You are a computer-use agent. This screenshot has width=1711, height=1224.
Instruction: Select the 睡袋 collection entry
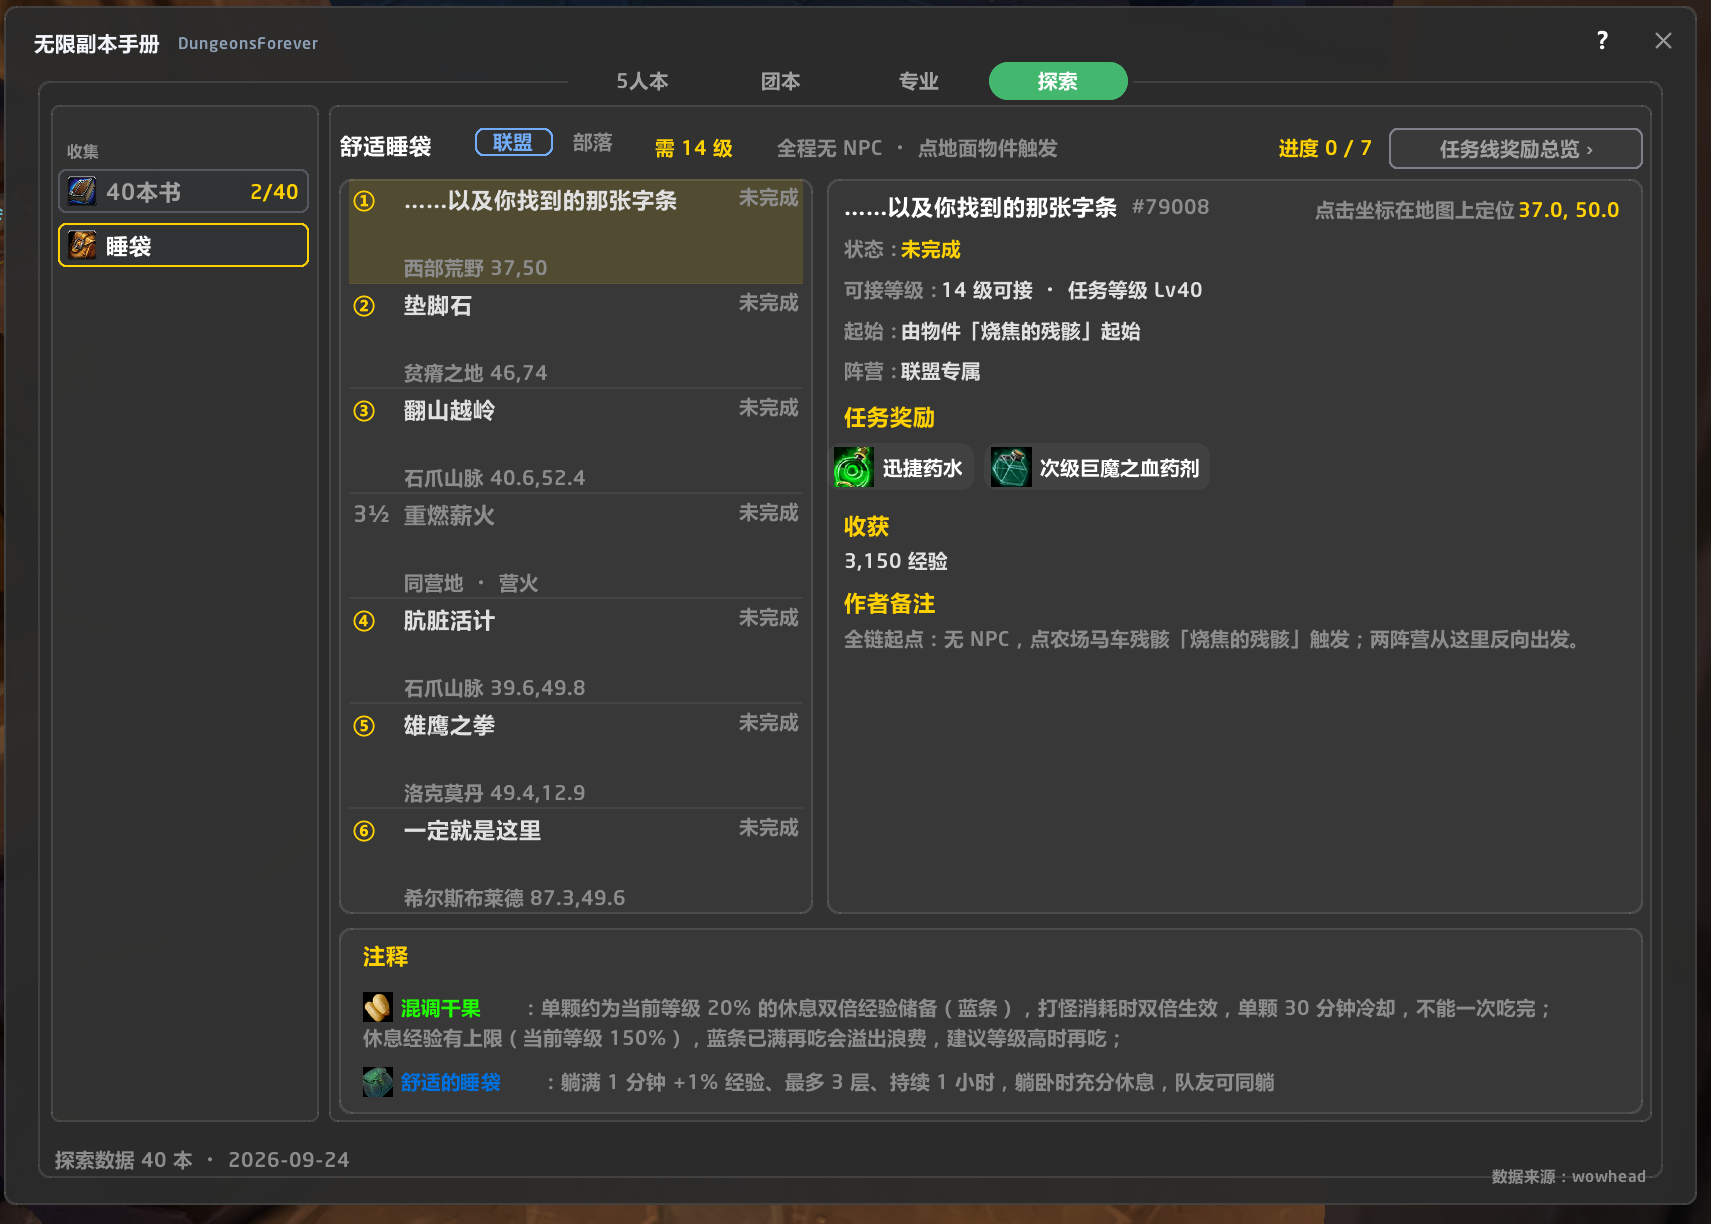[x=183, y=245]
